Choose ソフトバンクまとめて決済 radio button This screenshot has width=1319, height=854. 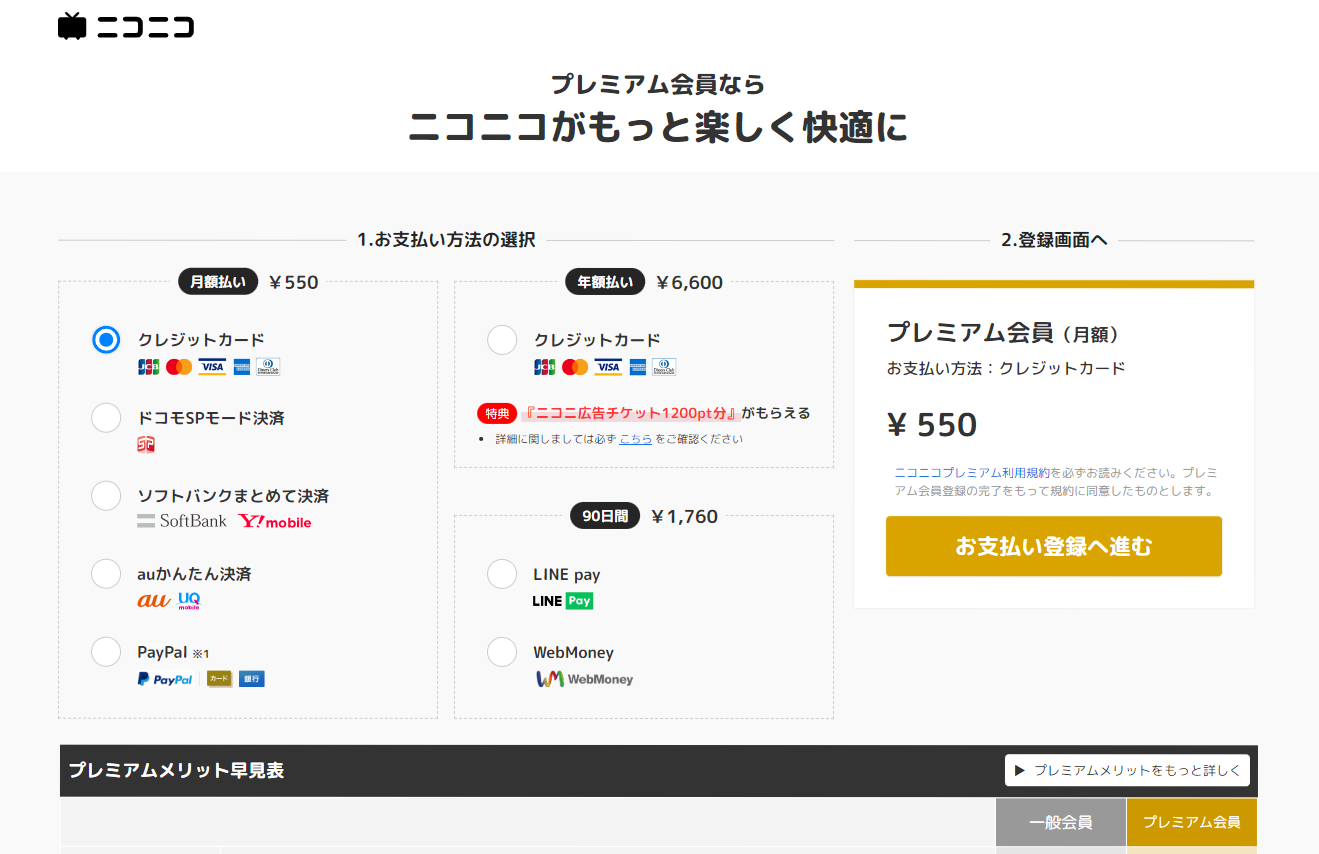[106, 496]
